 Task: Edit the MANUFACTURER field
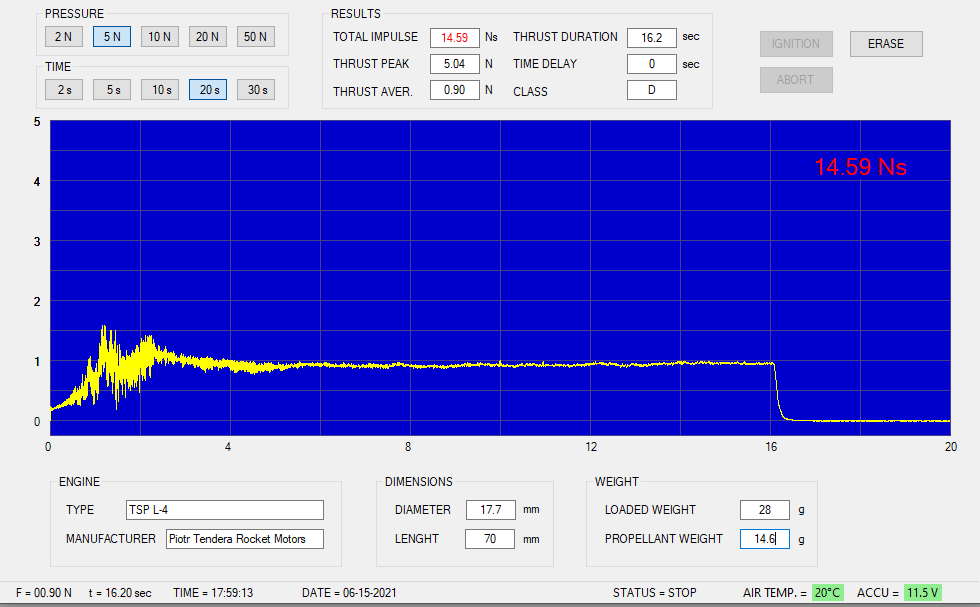tap(245, 539)
